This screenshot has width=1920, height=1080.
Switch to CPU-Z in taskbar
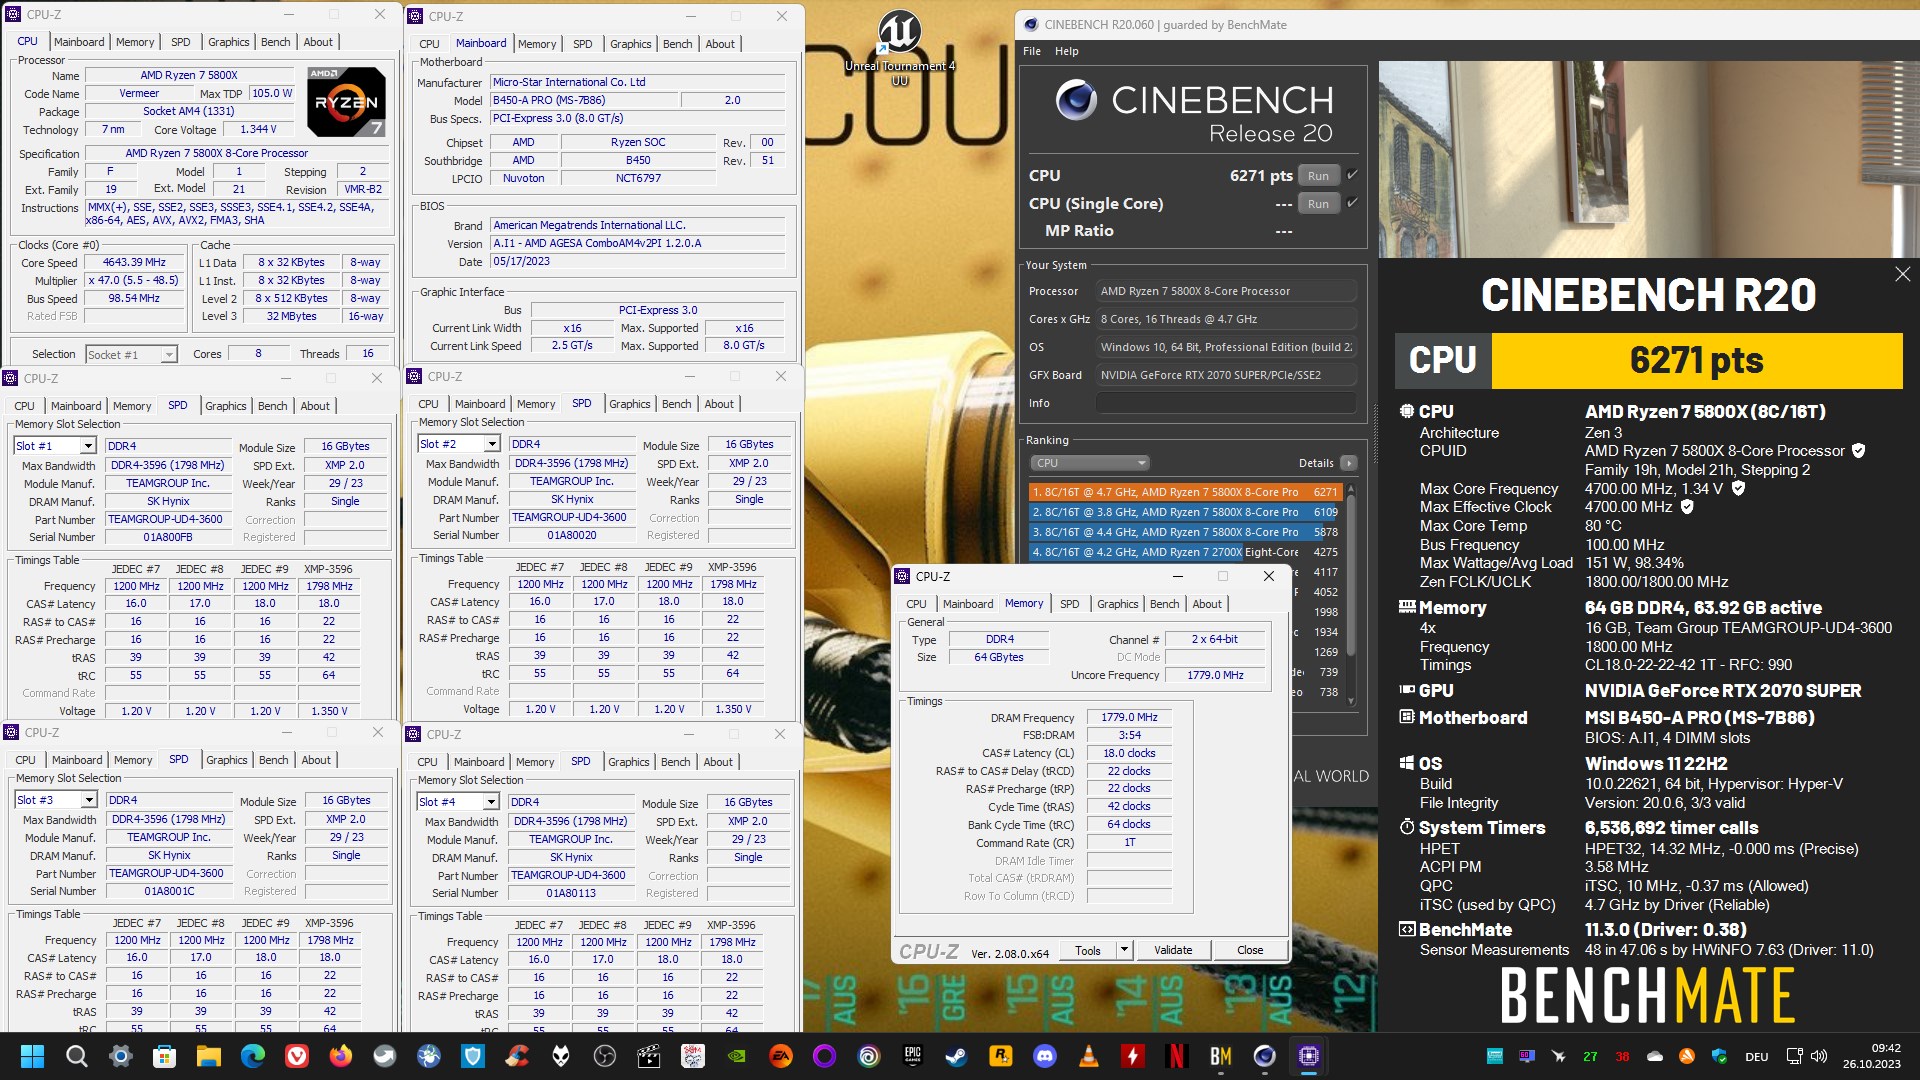click(x=1308, y=1056)
